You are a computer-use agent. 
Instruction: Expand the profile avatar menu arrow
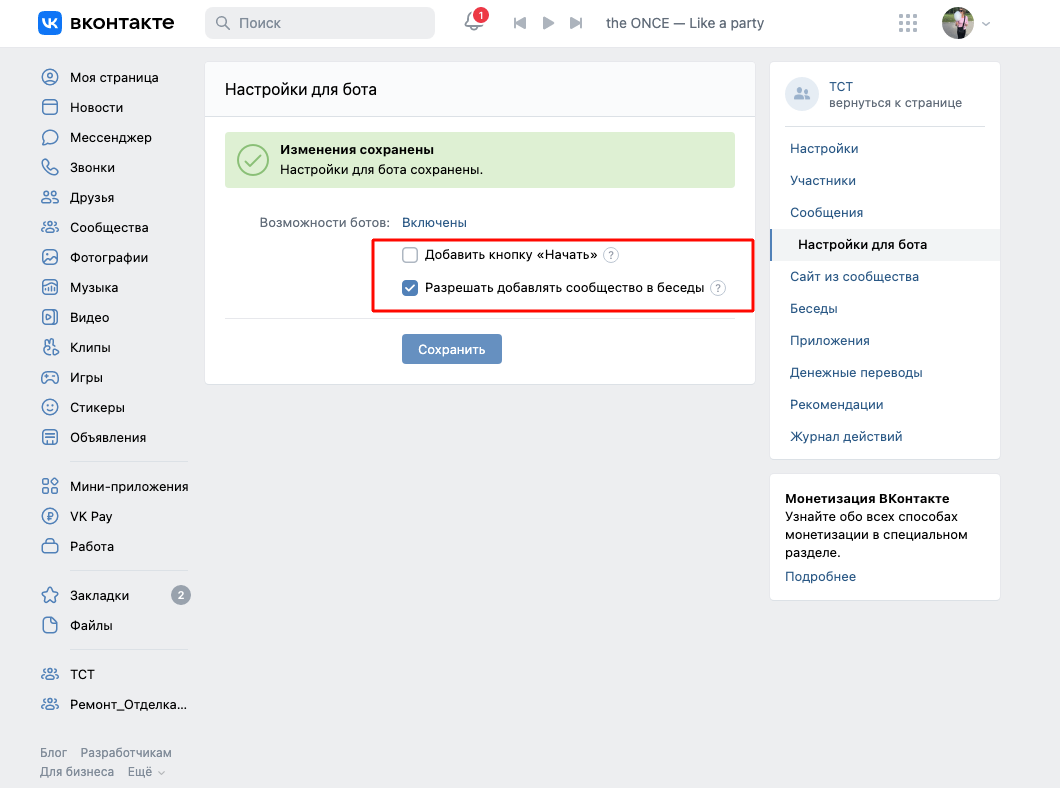point(986,24)
